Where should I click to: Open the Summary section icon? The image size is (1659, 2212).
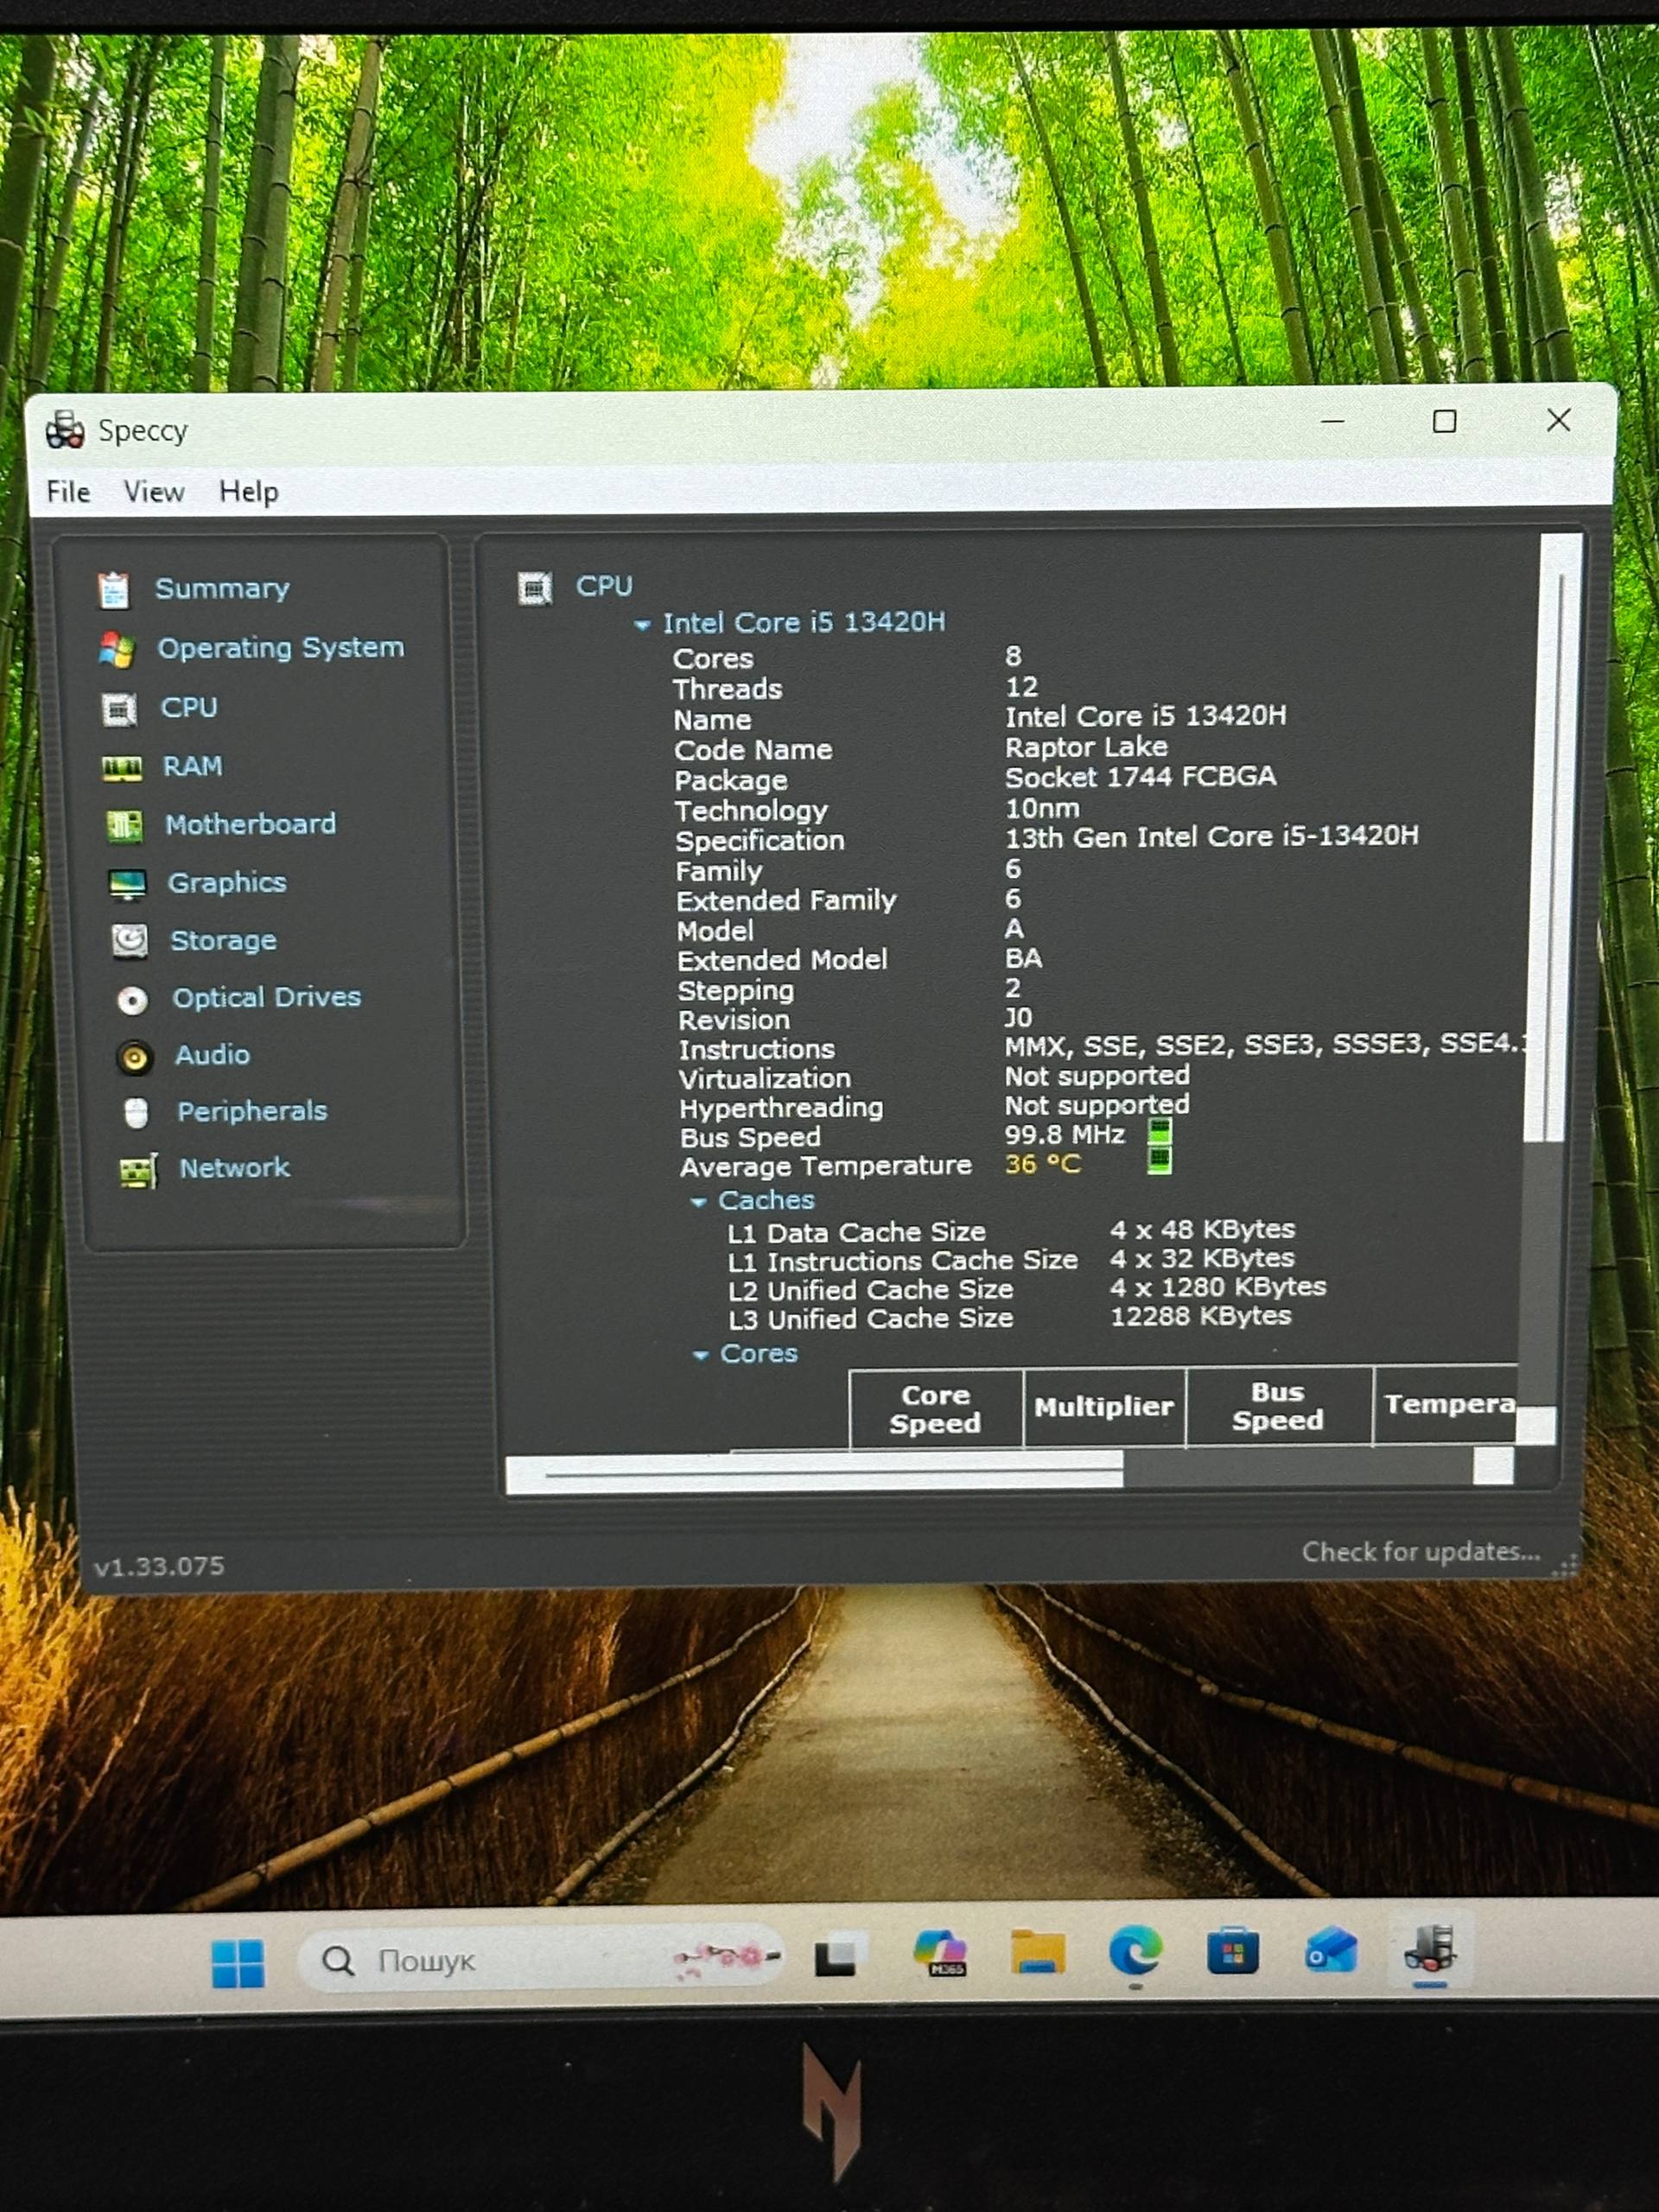pyautogui.click(x=114, y=590)
